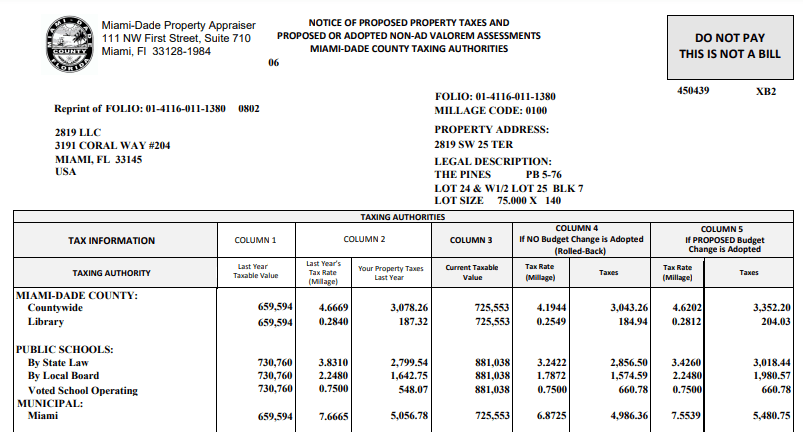Click the 'TAX INFORMATION' header cell
Image resolution: width=803 pixels, height=432 pixels.
[x=116, y=240]
